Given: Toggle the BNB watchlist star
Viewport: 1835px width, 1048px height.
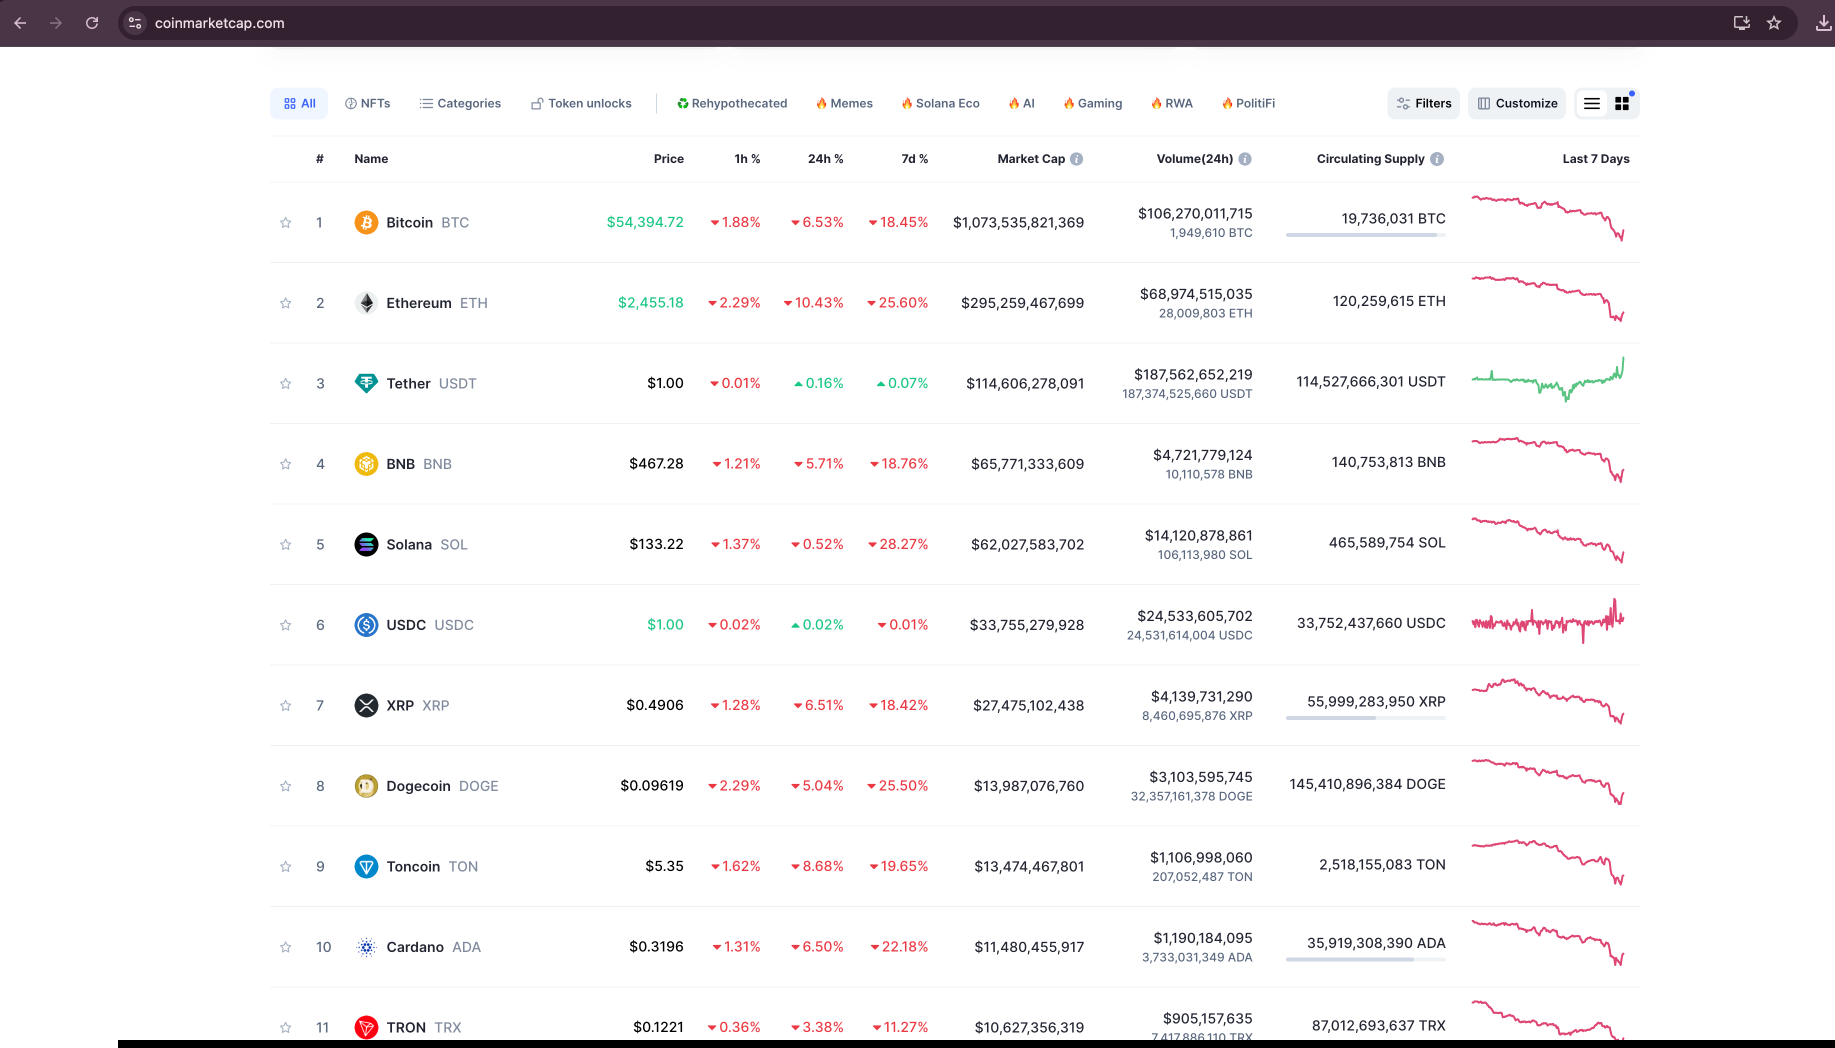Looking at the screenshot, I should point(286,464).
